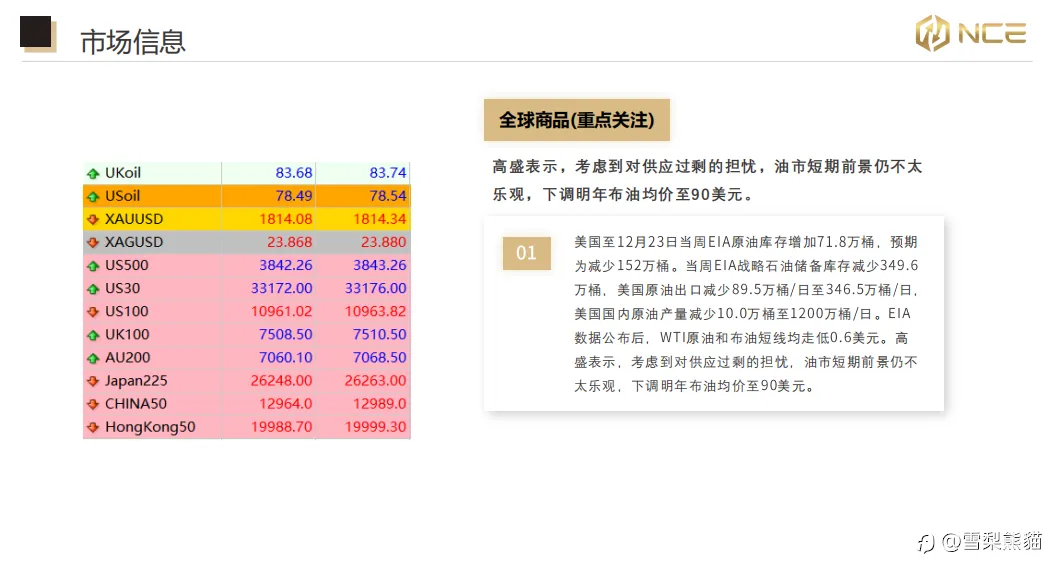
Task: Click the red down arrow beside XAGUSD
Action: click(x=93, y=242)
